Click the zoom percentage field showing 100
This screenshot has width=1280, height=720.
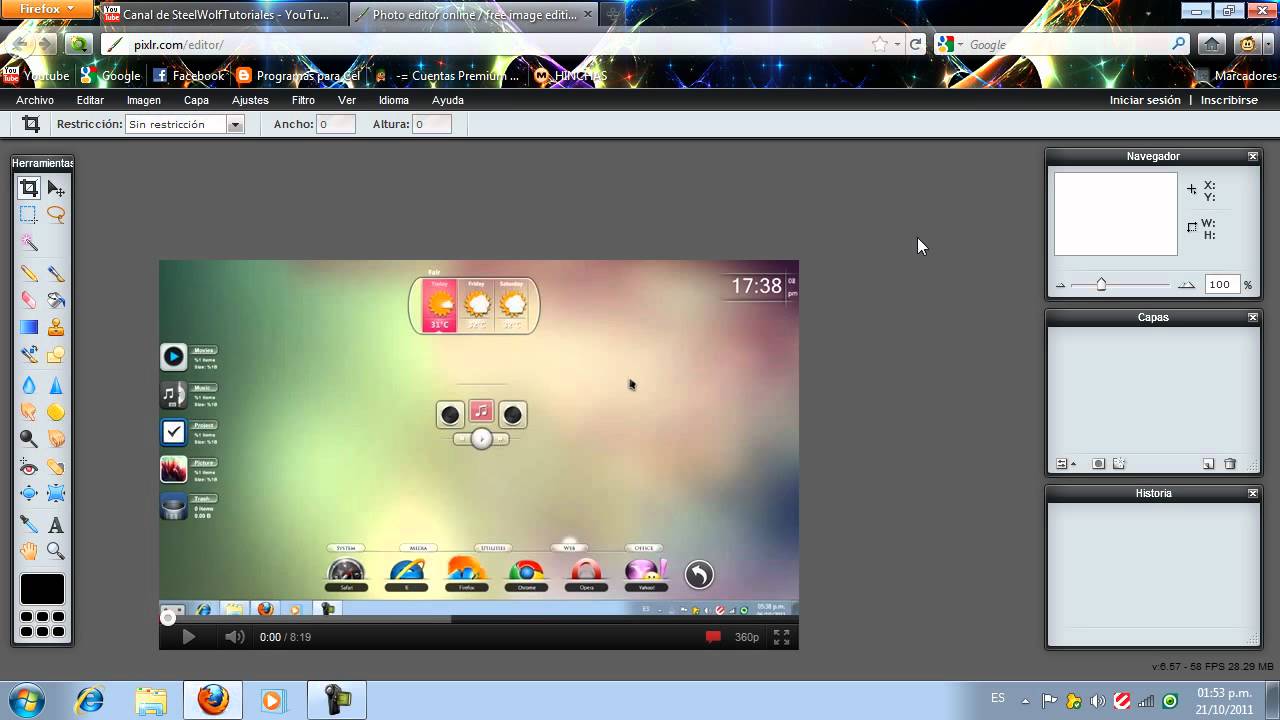pyautogui.click(x=1222, y=285)
